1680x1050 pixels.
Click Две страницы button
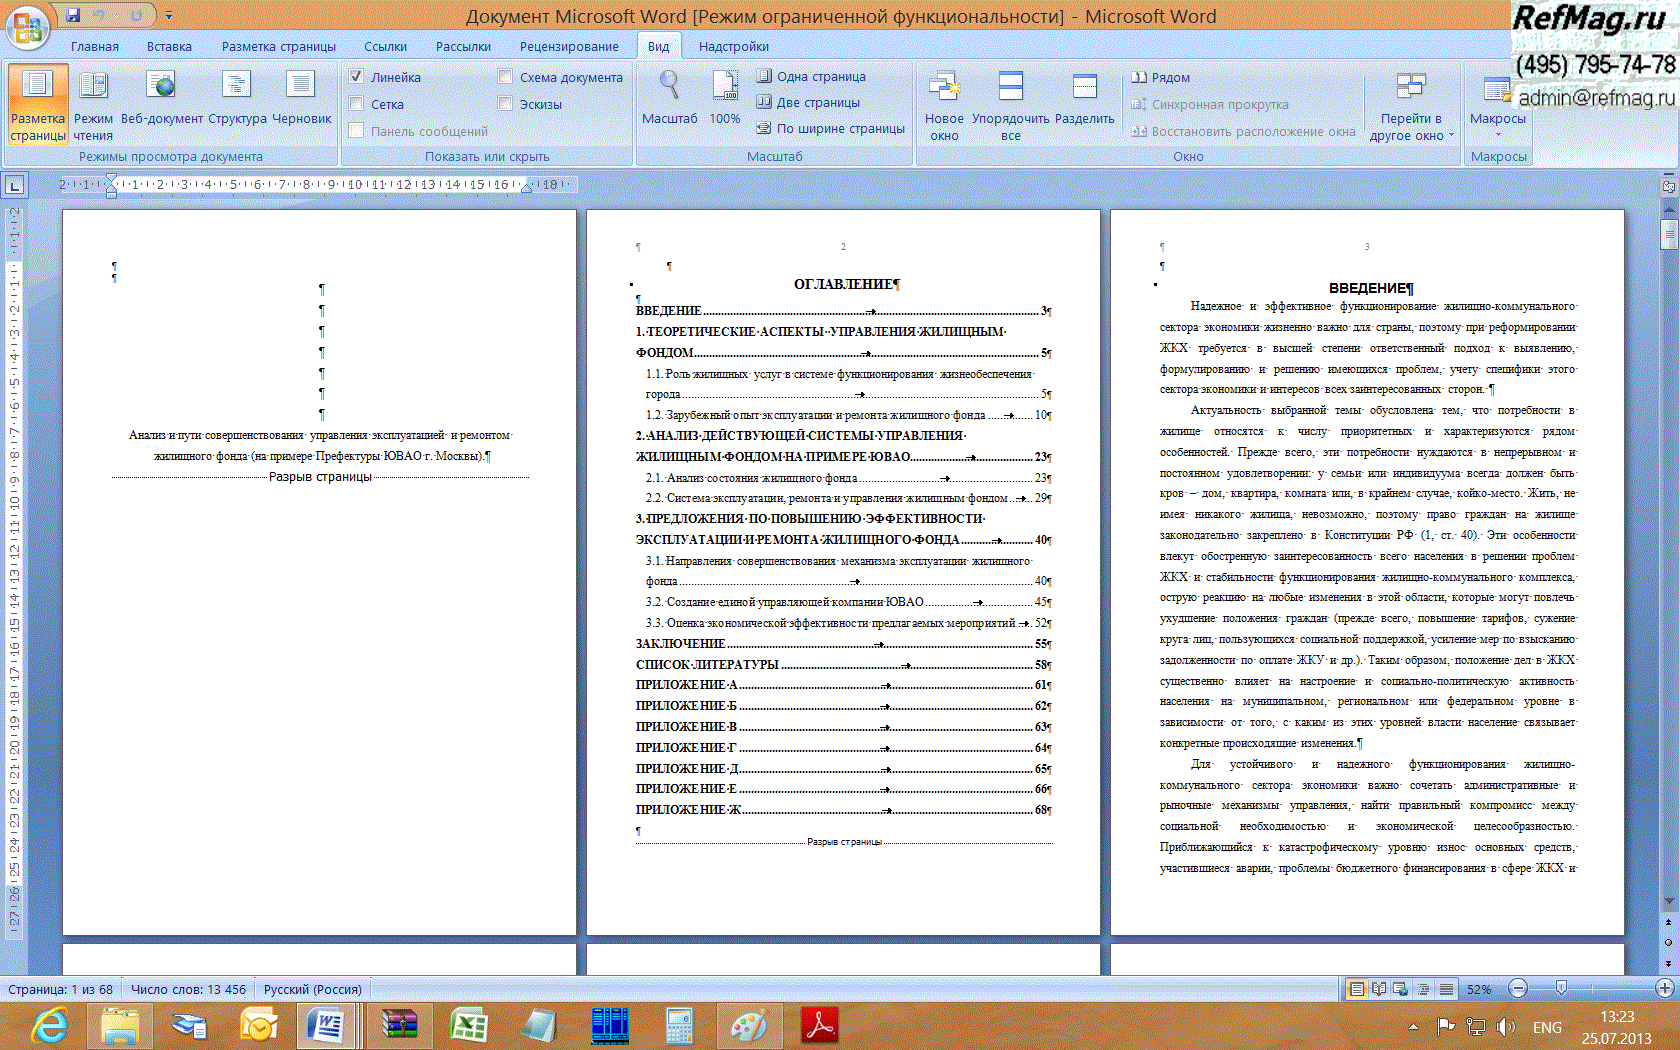point(808,102)
